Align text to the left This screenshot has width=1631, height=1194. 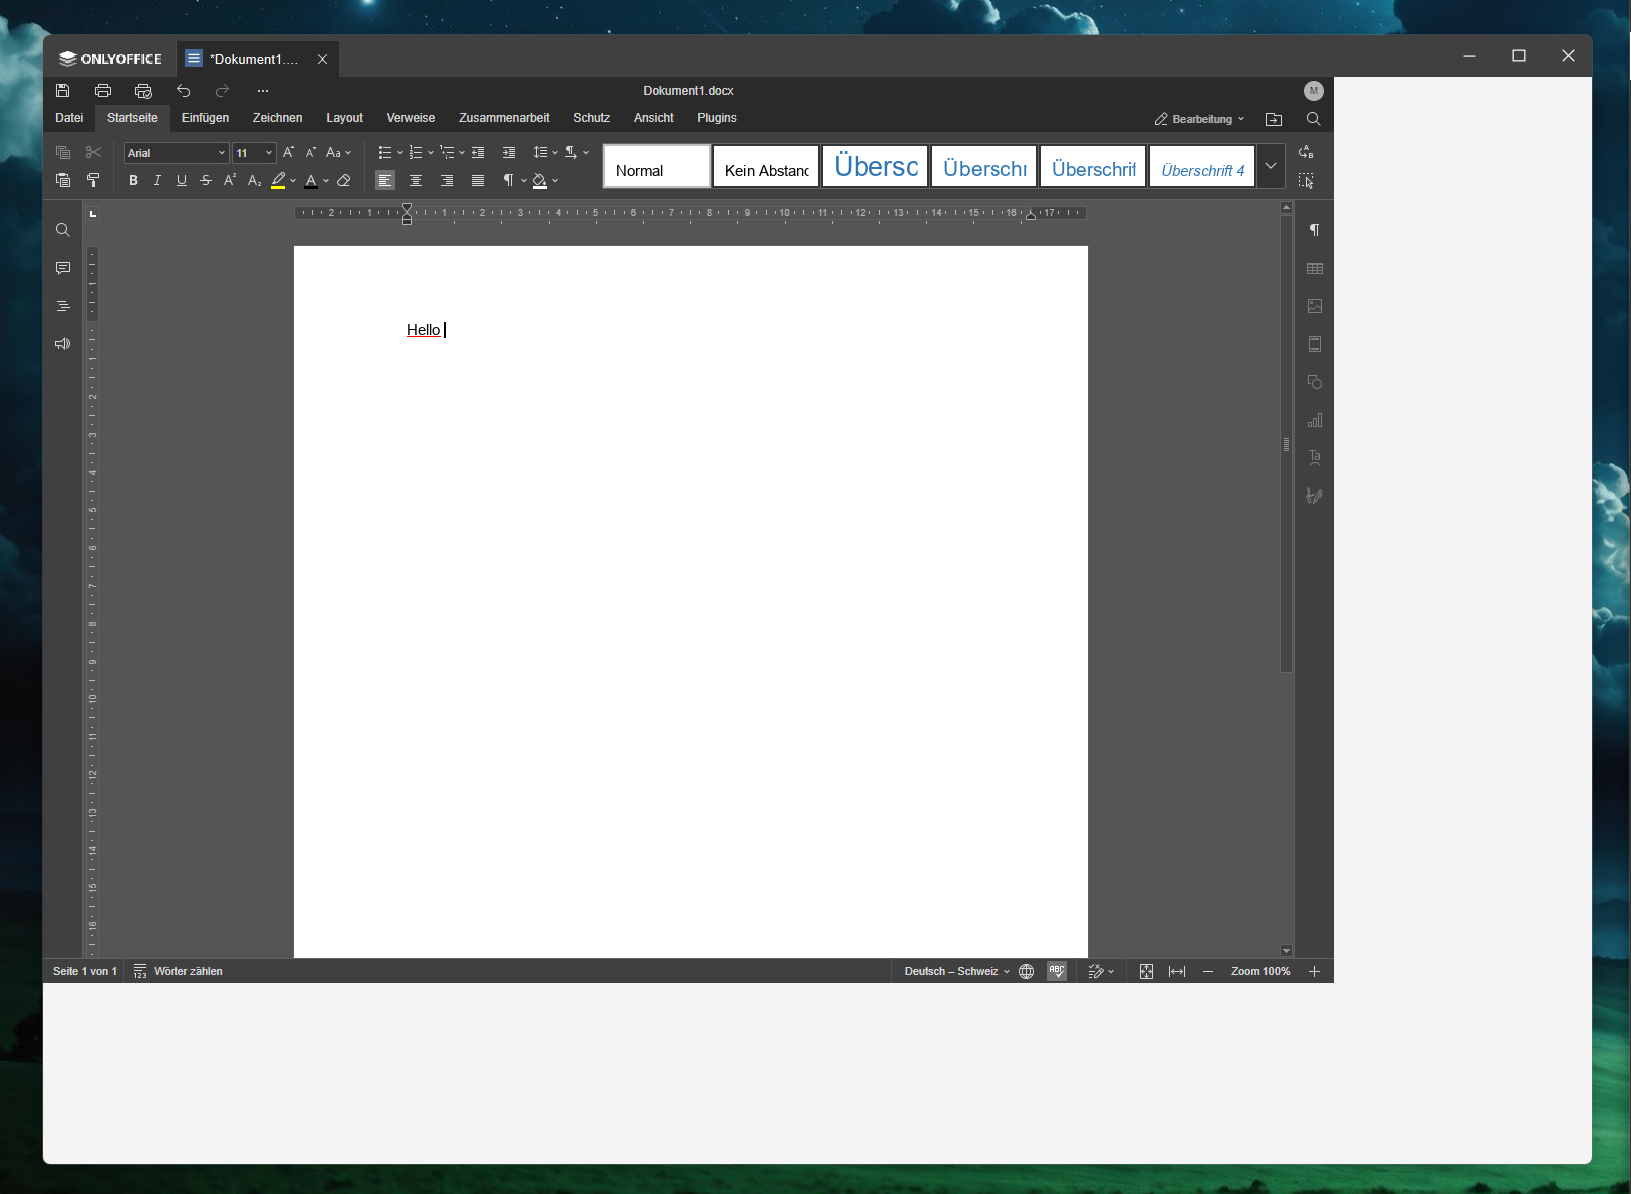pyautogui.click(x=385, y=181)
